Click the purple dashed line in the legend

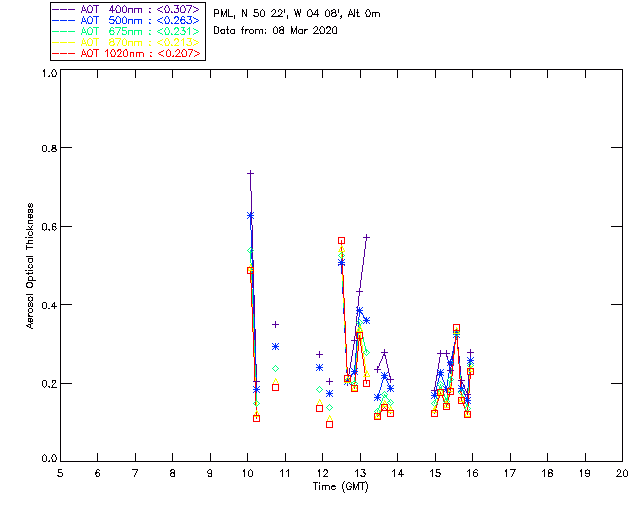pyautogui.click(x=64, y=9)
